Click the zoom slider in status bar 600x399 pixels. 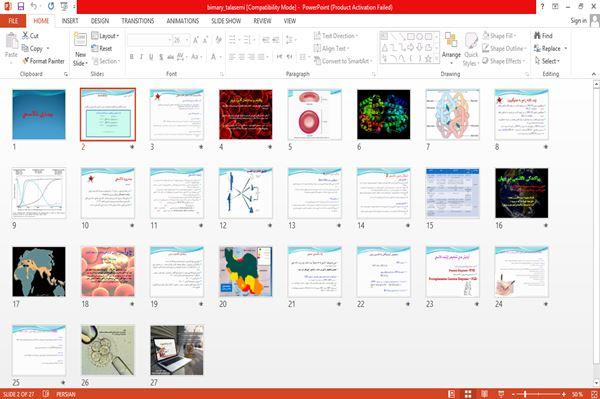pyautogui.click(x=538, y=394)
